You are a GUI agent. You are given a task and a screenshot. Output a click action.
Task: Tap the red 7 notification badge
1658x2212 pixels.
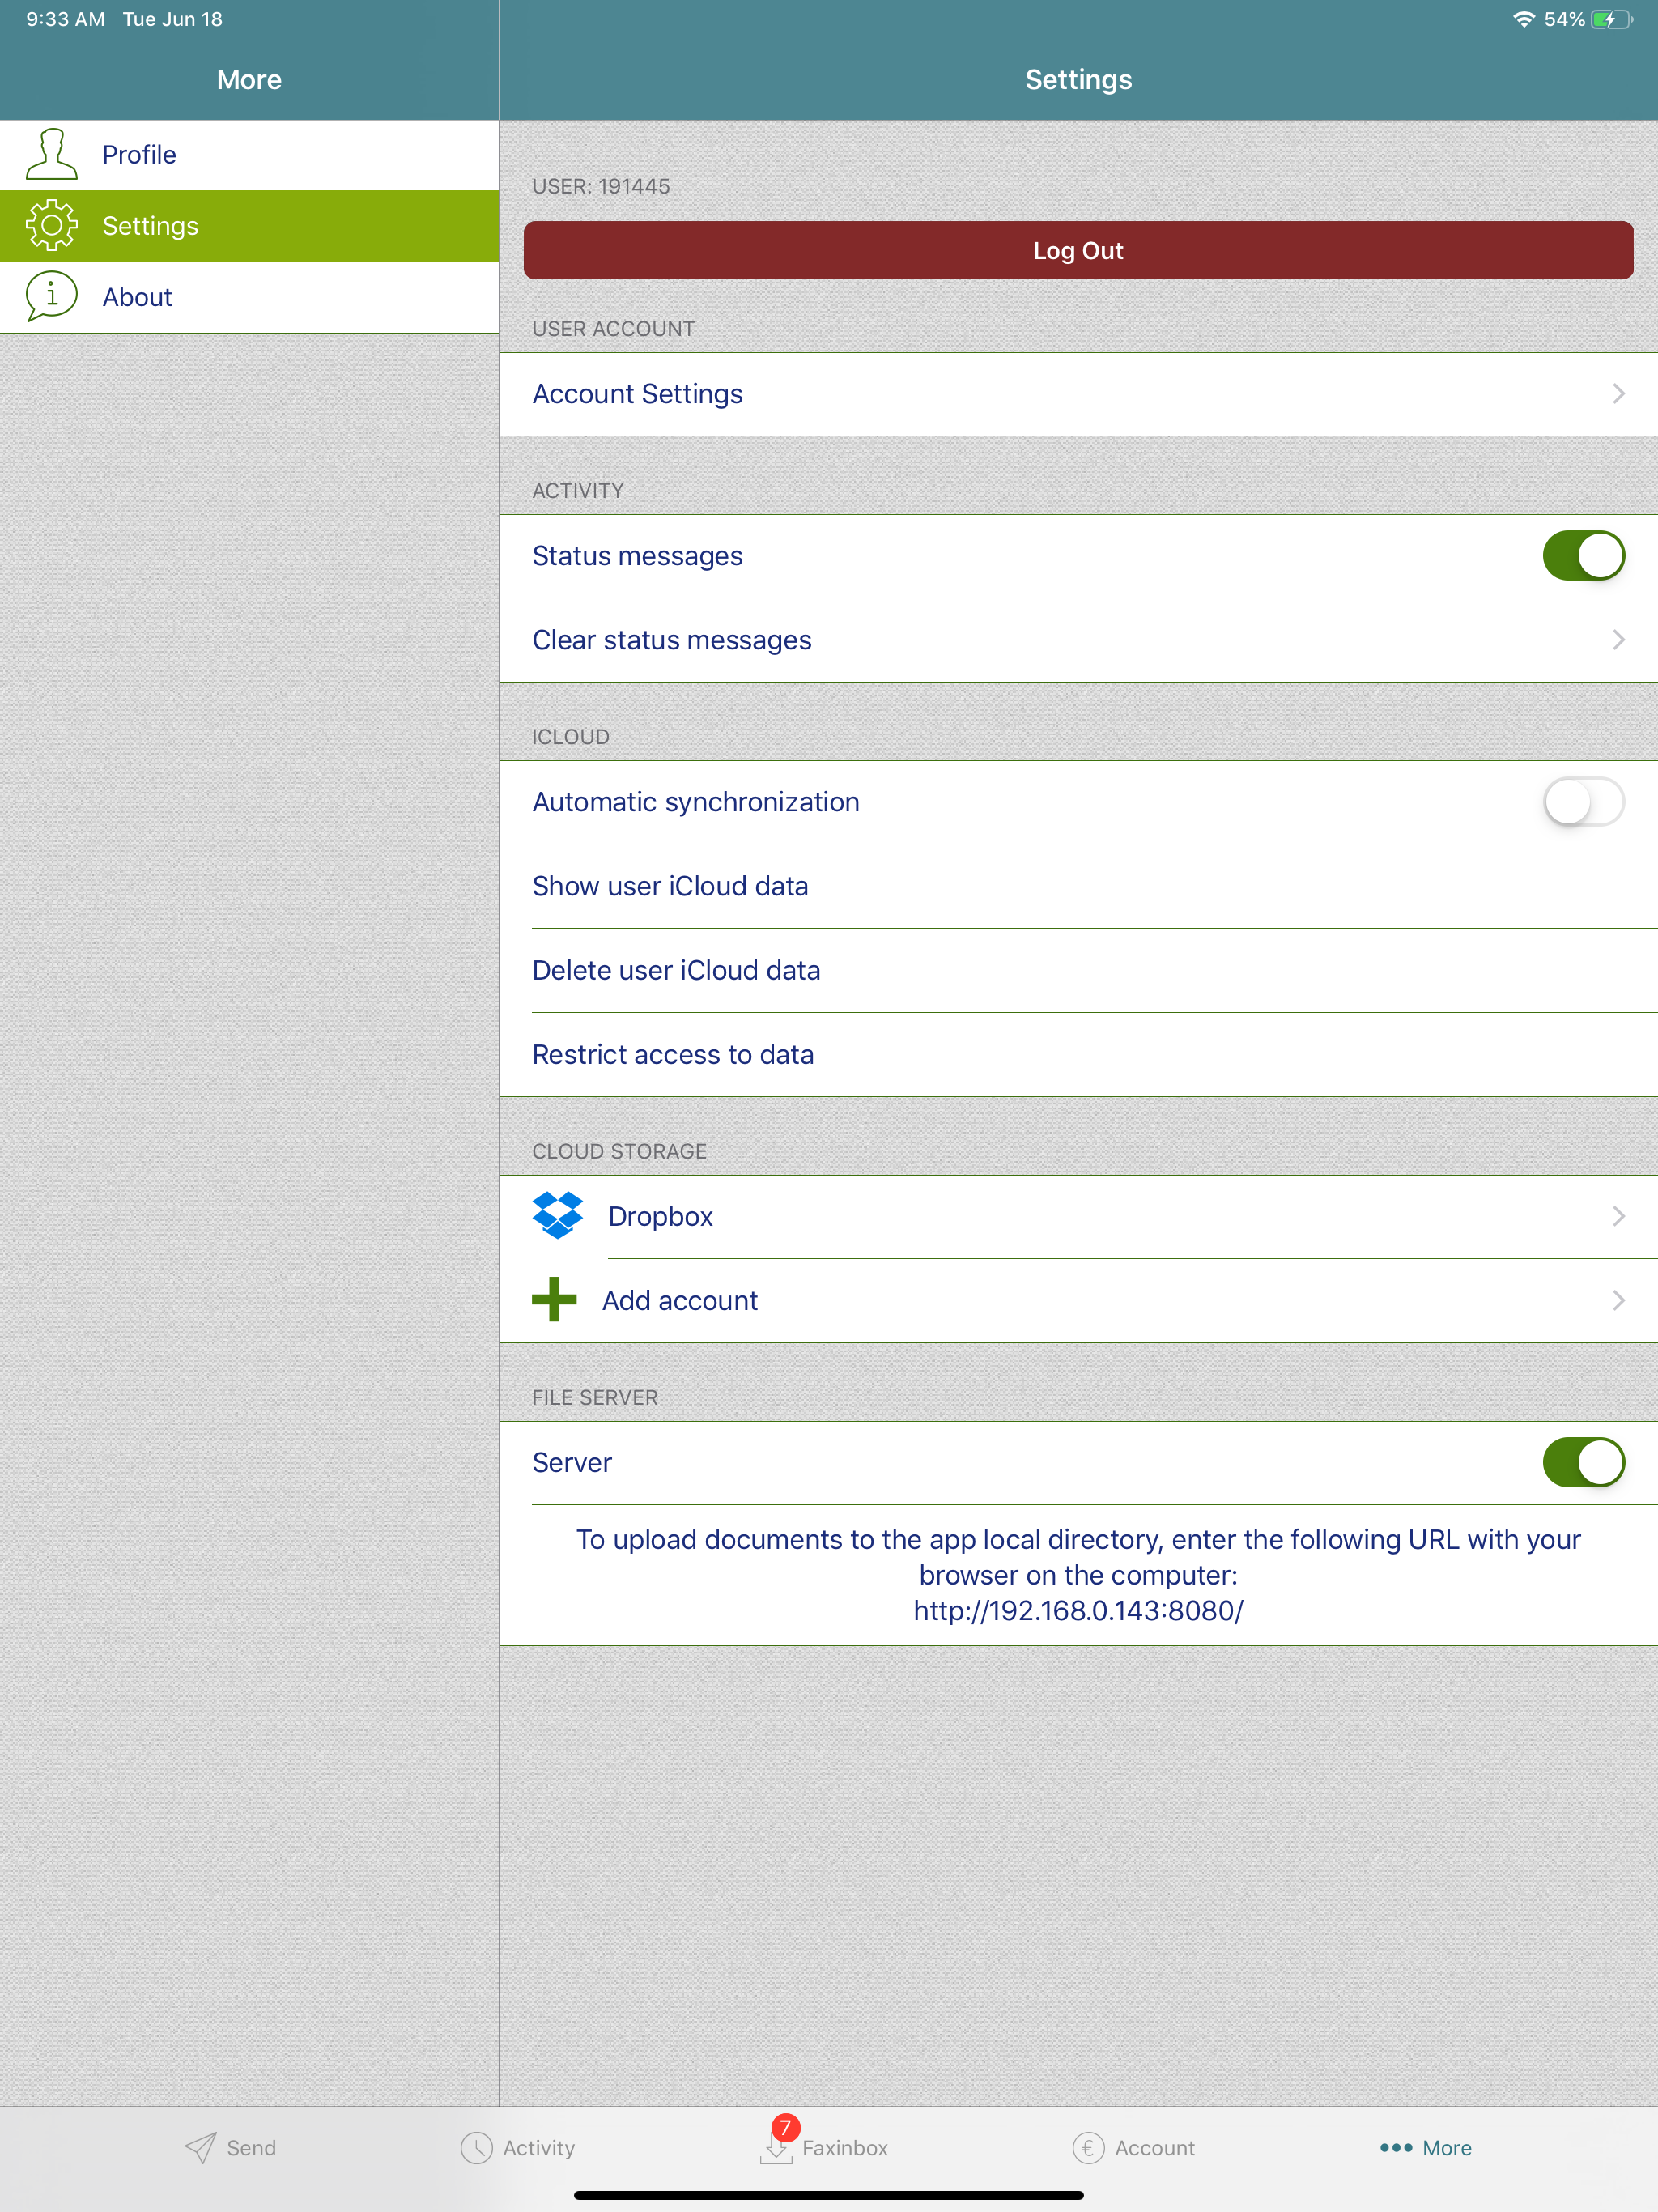click(x=786, y=2128)
